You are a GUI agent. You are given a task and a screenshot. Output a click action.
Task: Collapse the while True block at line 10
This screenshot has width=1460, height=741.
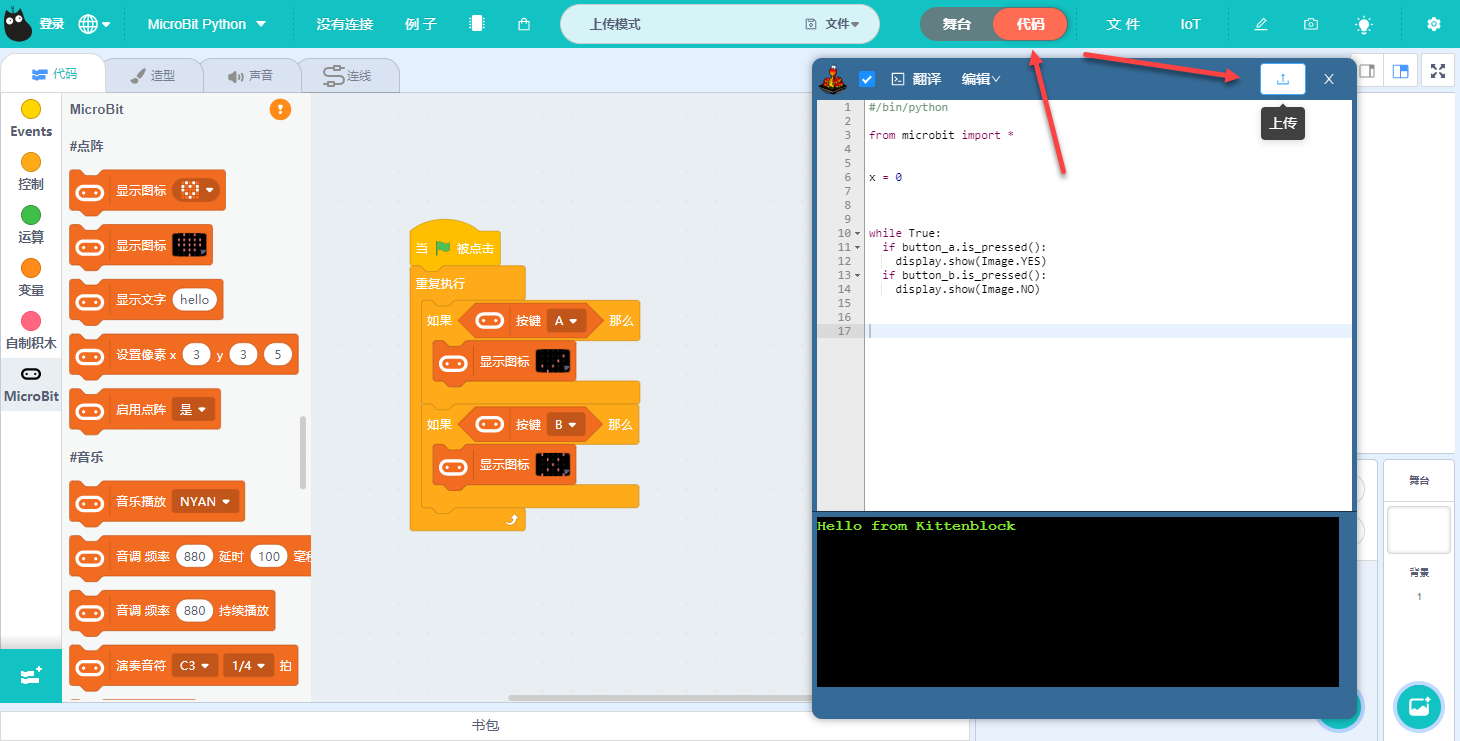point(857,233)
